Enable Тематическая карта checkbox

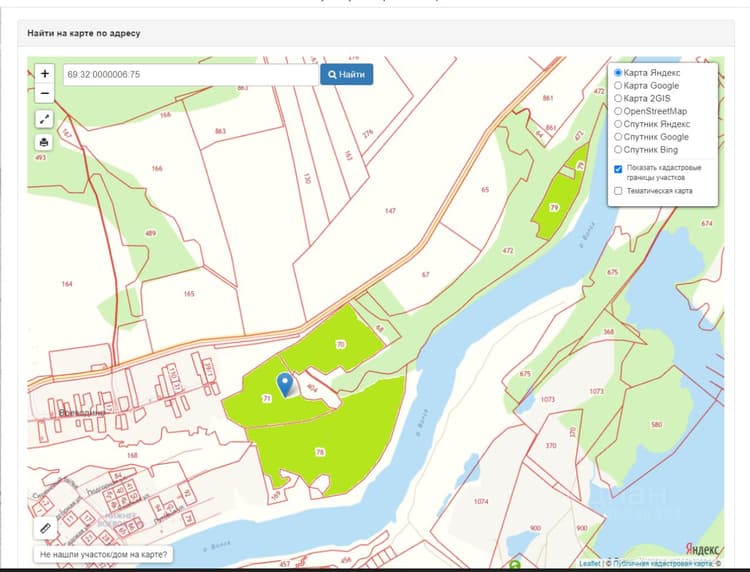click(618, 191)
